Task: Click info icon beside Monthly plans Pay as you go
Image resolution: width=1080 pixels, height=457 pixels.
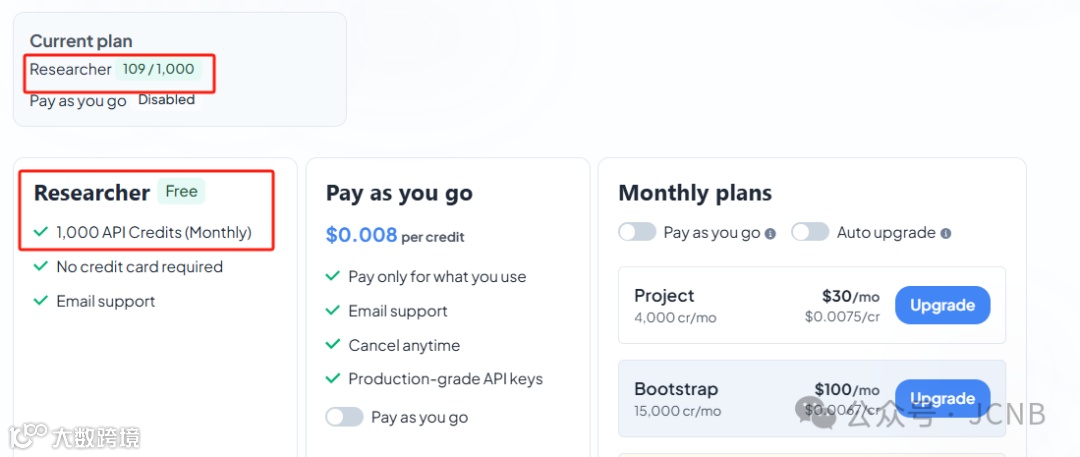Action: click(x=770, y=234)
